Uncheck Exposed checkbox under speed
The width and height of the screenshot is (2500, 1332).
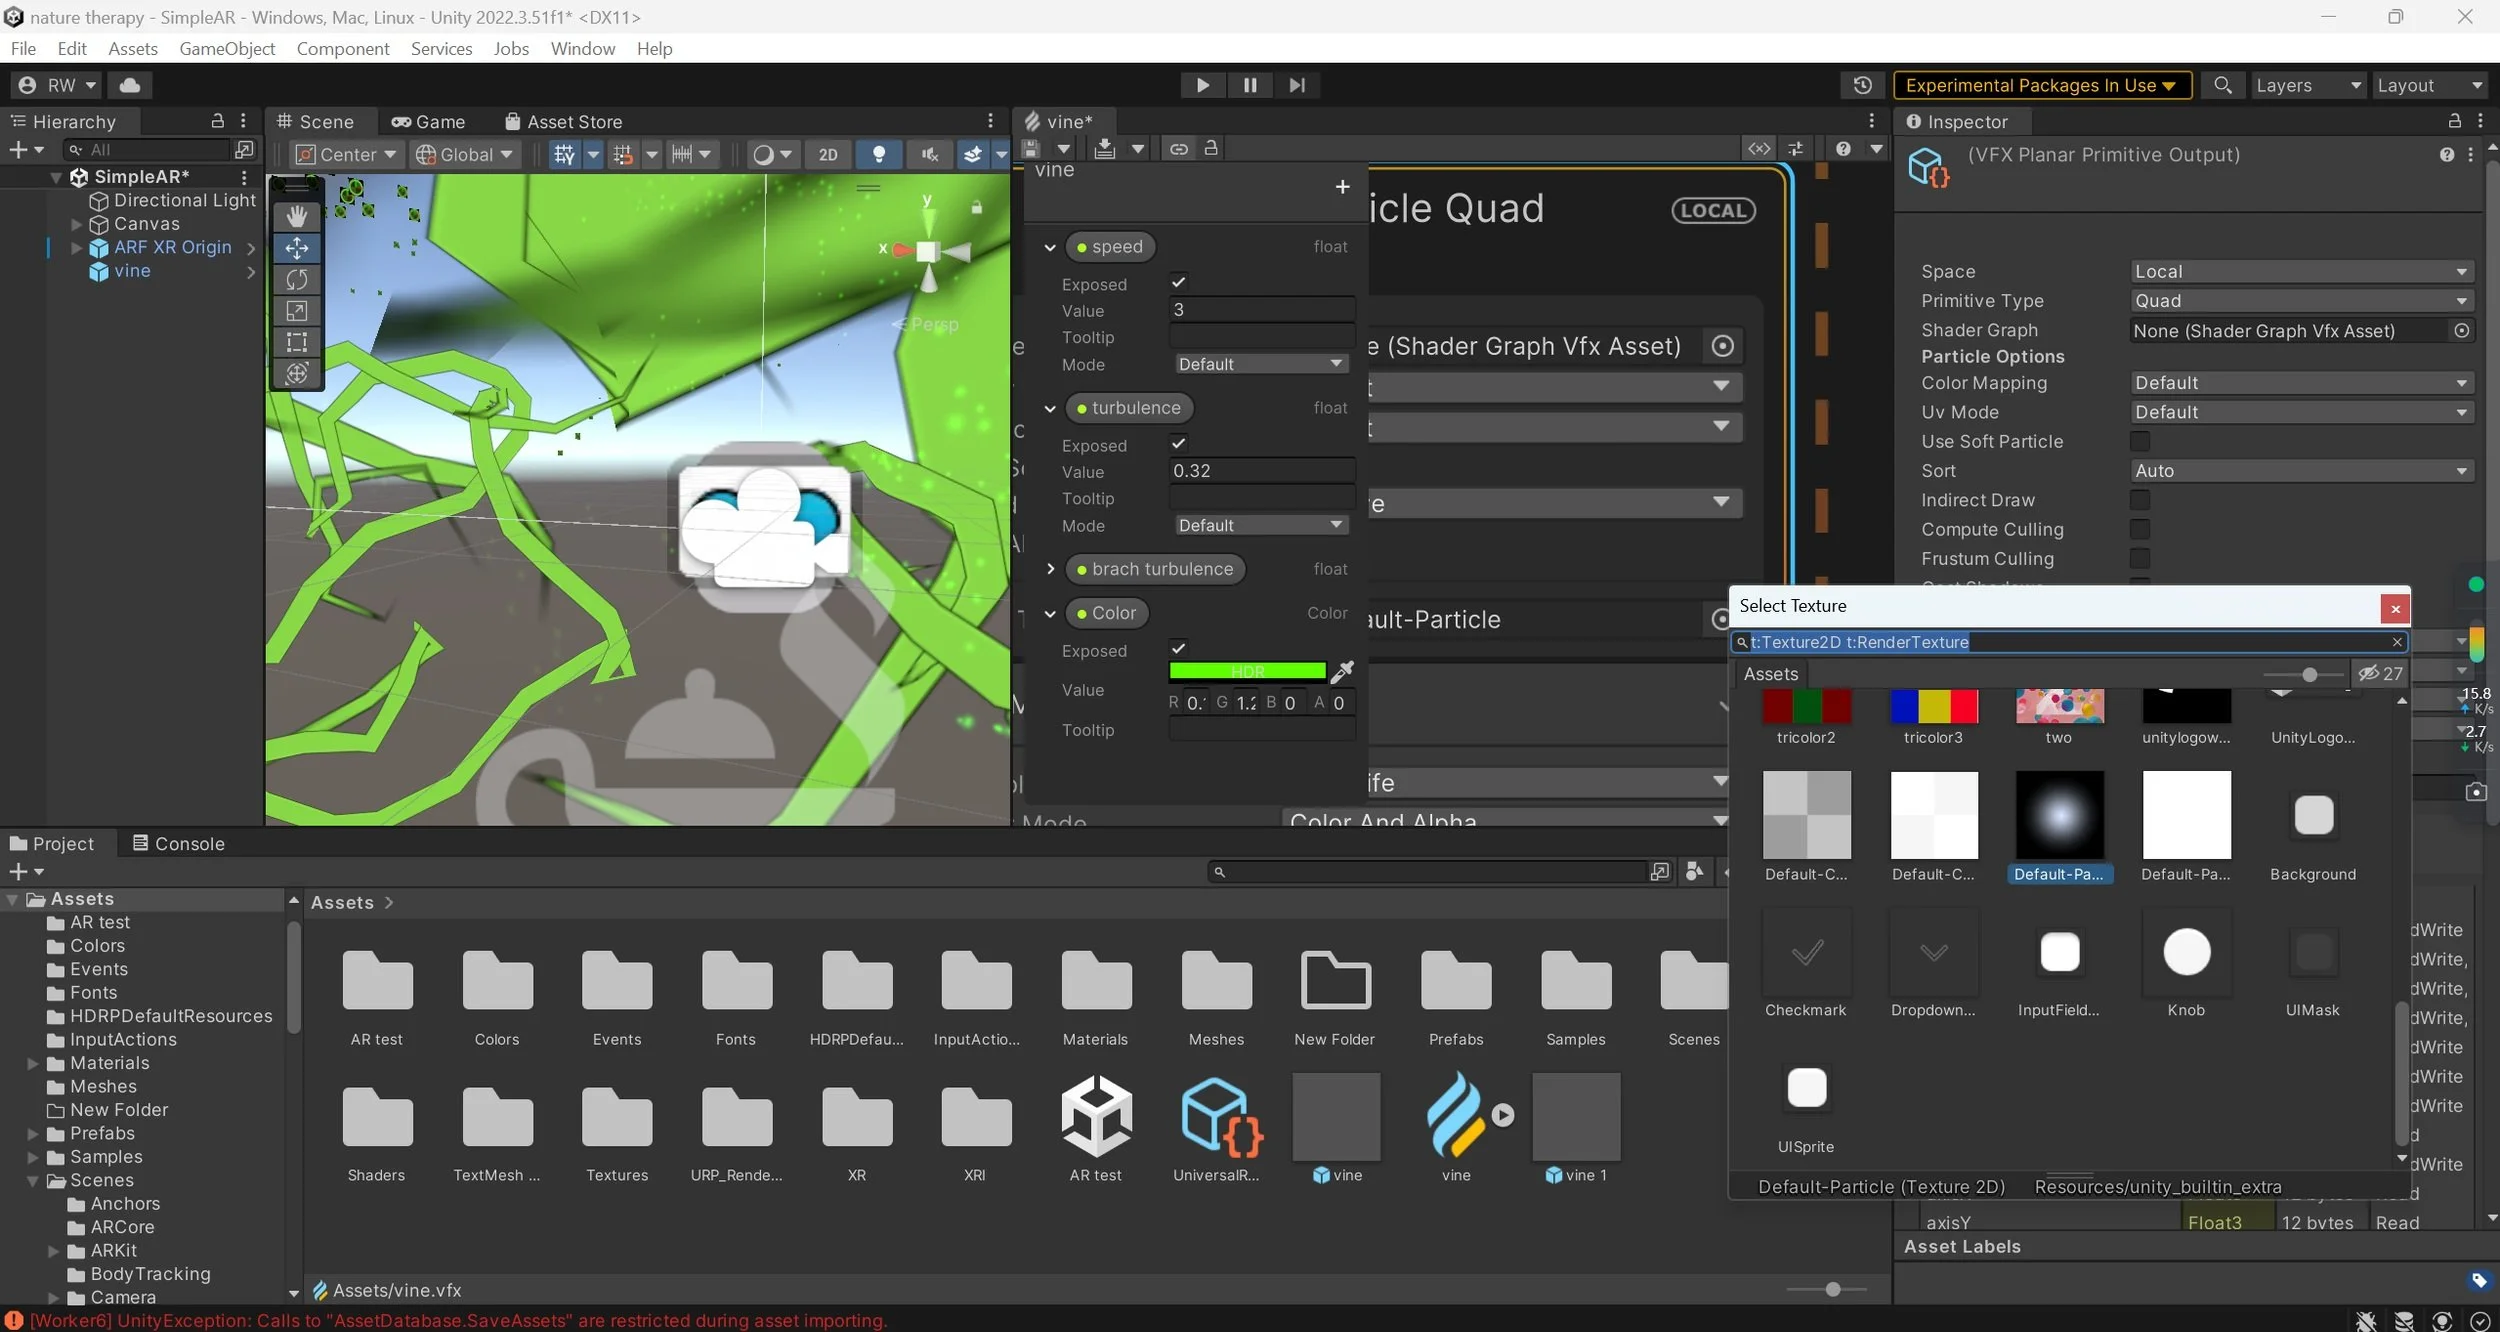(1178, 283)
